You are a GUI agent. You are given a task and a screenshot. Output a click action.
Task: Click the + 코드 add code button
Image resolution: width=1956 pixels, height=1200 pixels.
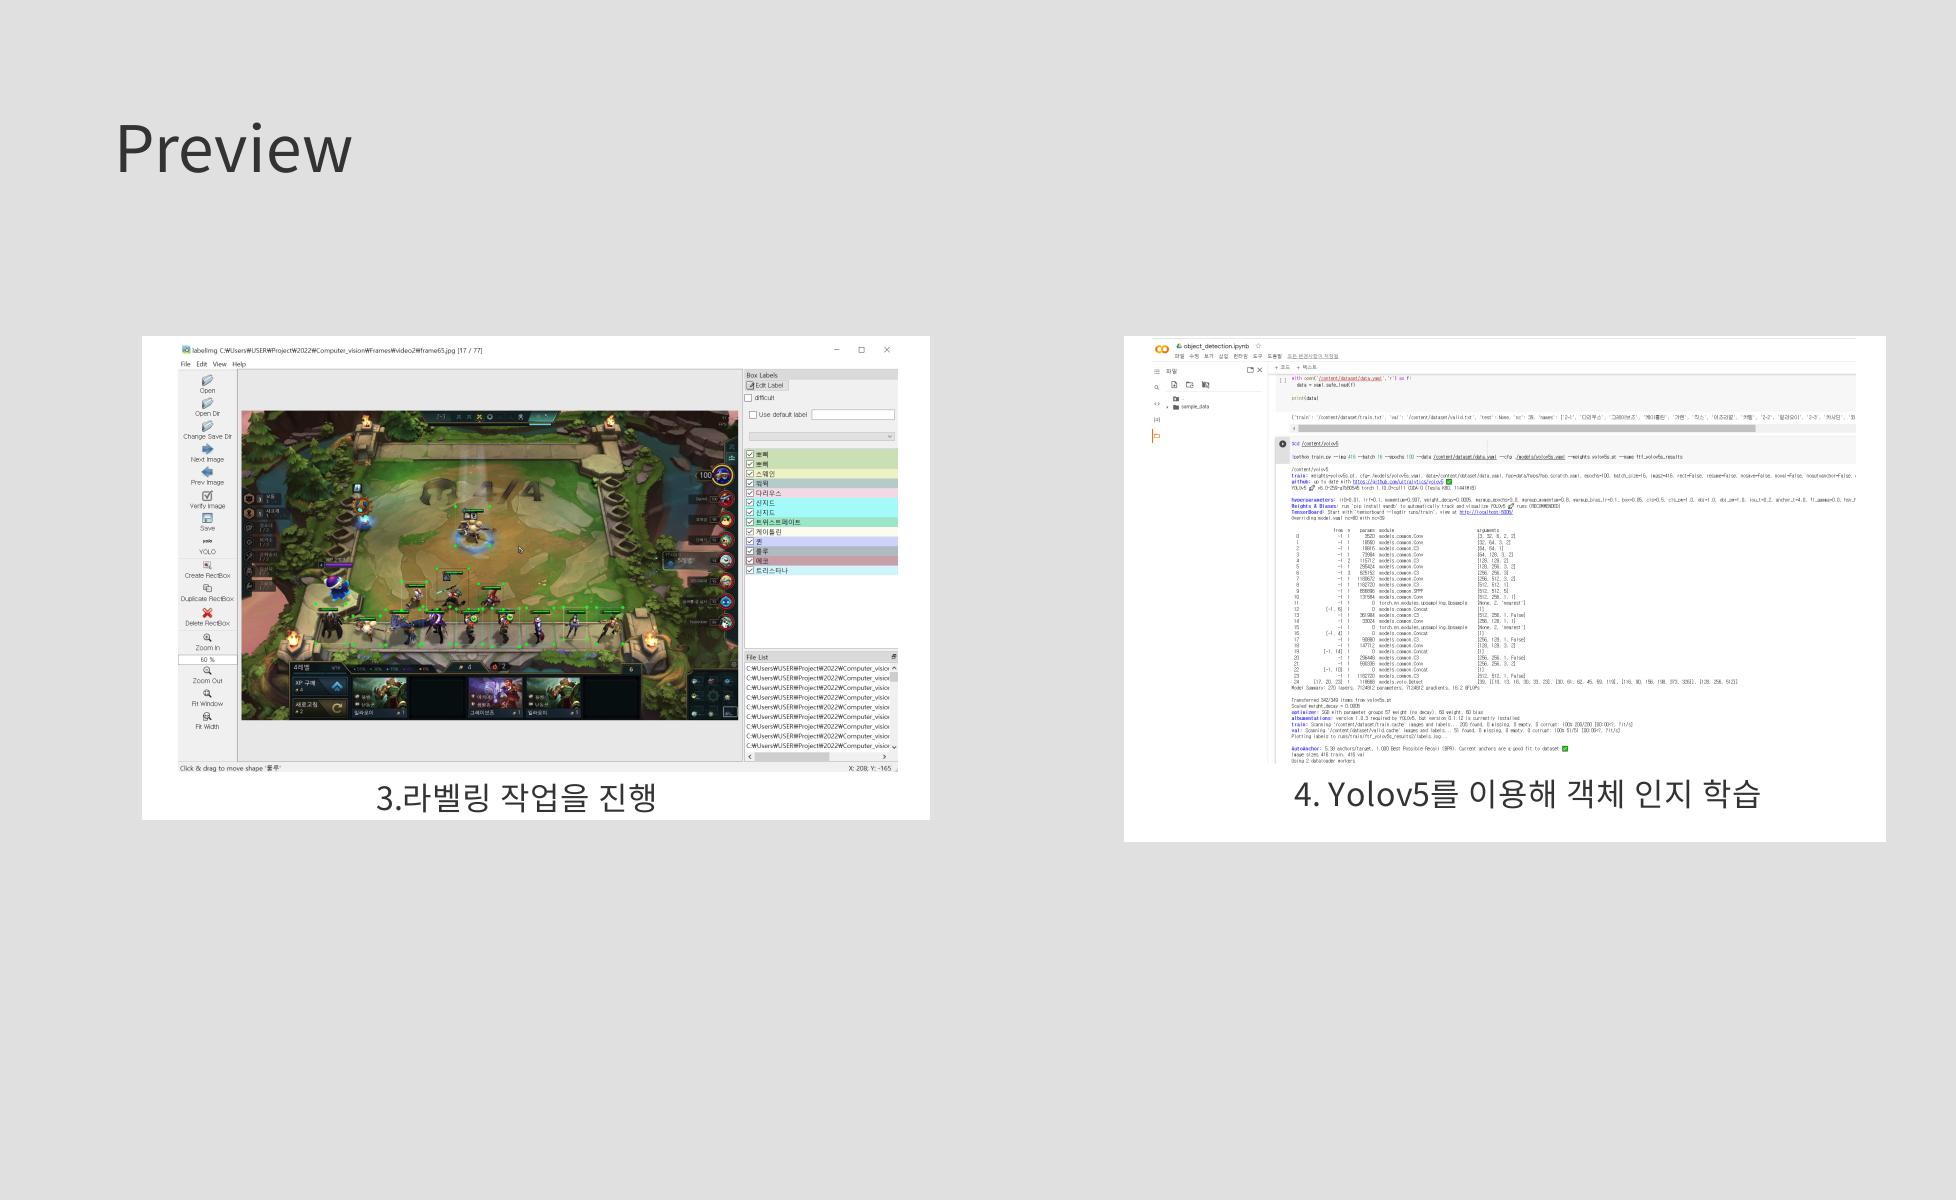pyautogui.click(x=1283, y=367)
